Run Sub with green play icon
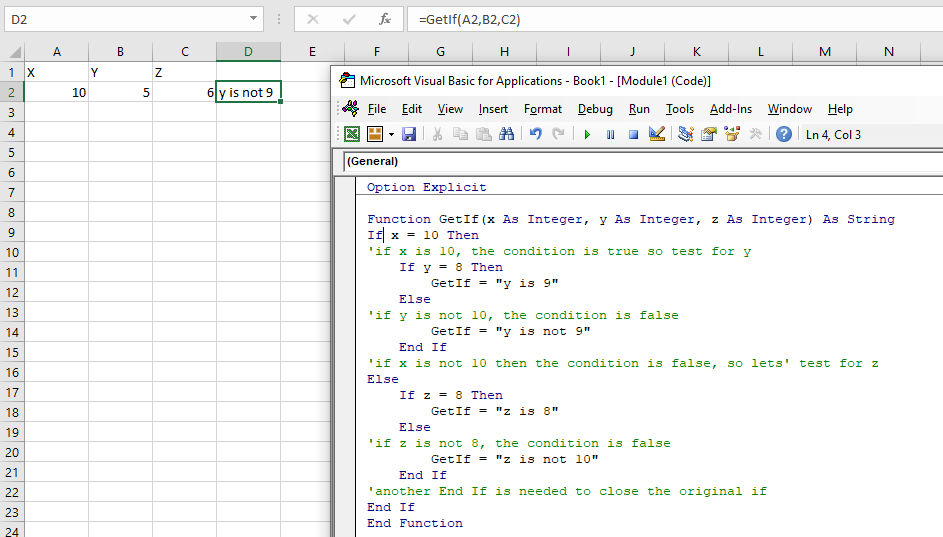The height and width of the screenshot is (537, 943). pos(587,135)
